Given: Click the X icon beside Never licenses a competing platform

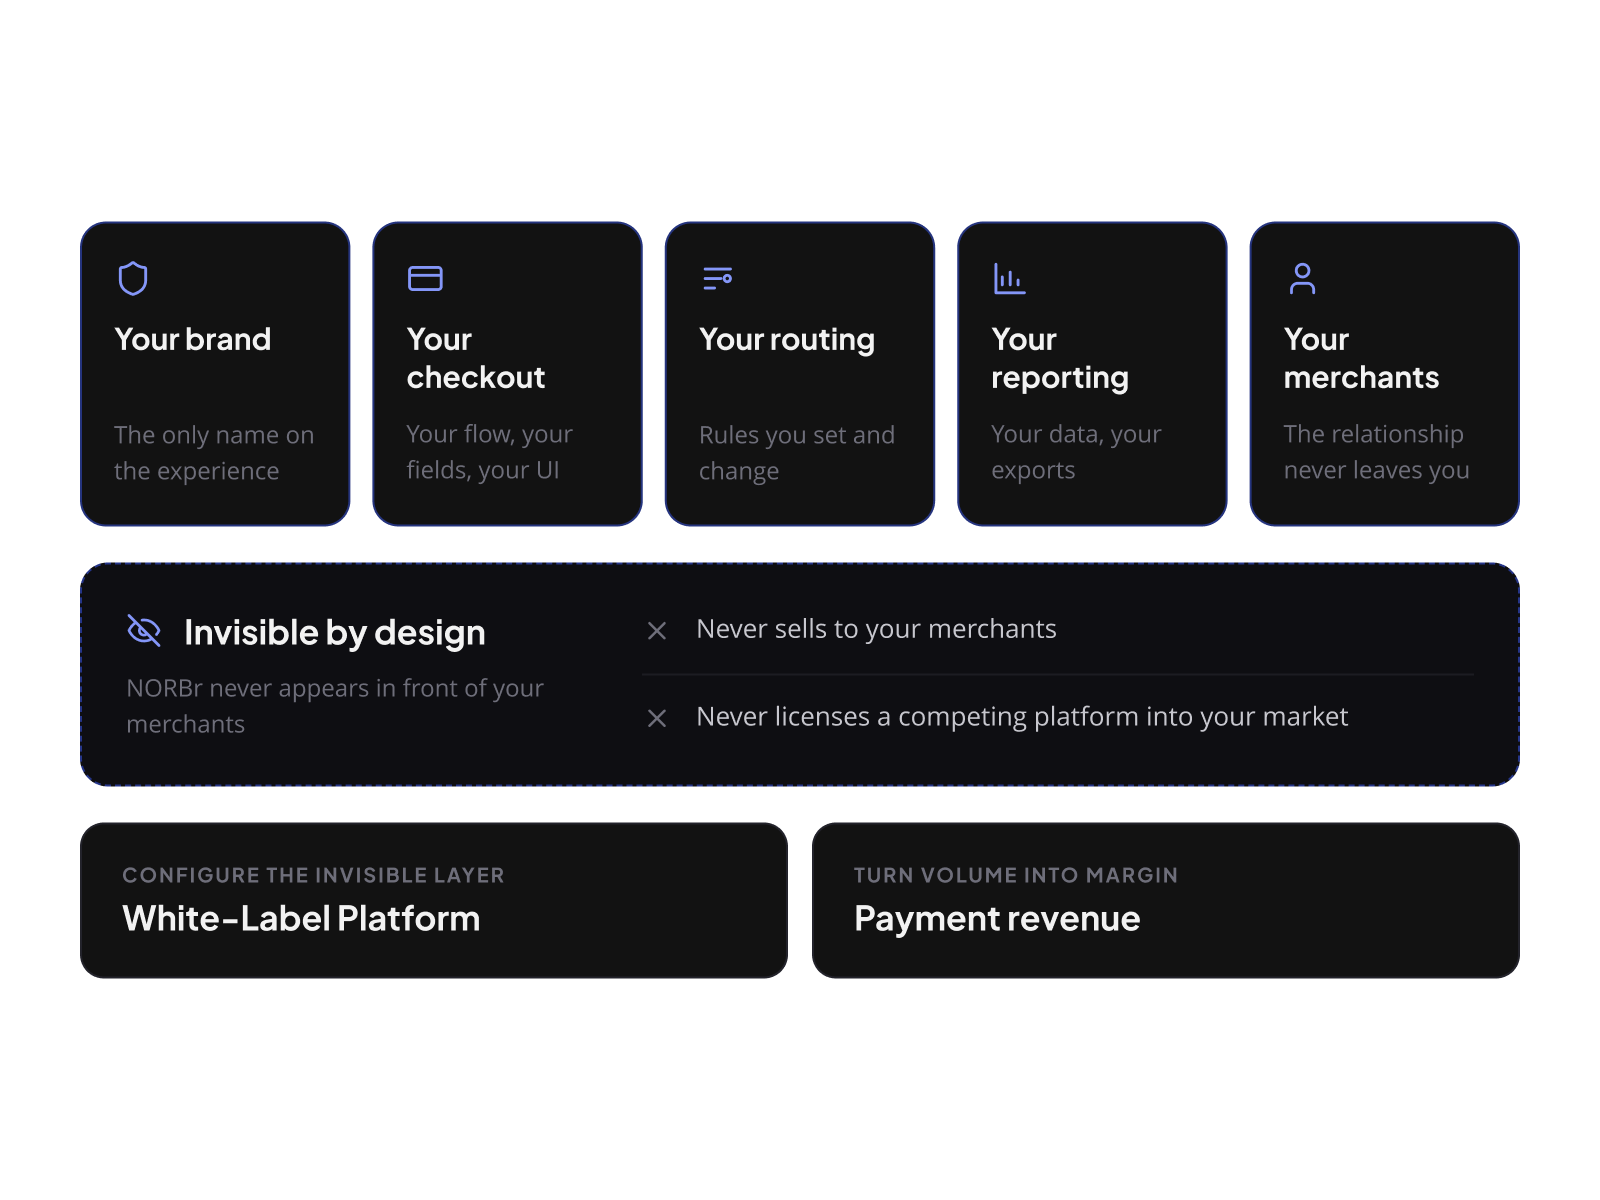Looking at the screenshot, I should tap(657, 718).
